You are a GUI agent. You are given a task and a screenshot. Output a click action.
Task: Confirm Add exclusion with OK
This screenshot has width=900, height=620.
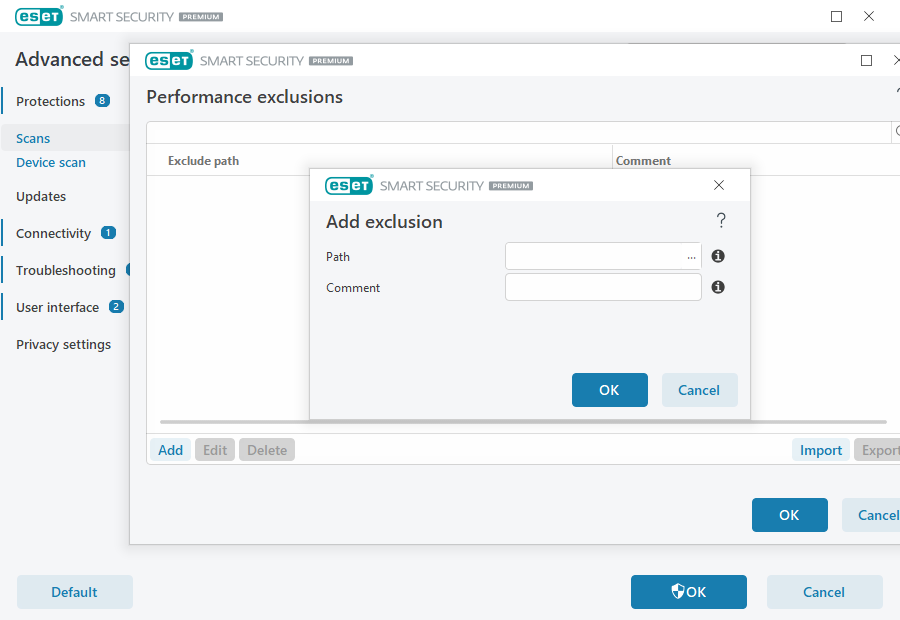610,390
